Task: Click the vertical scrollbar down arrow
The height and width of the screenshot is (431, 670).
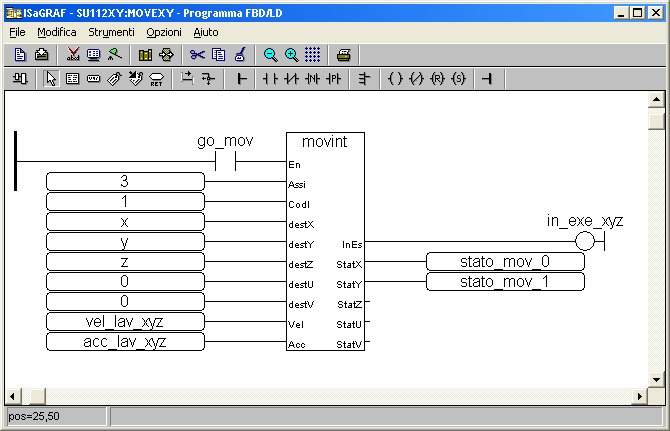Action: click(x=656, y=379)
